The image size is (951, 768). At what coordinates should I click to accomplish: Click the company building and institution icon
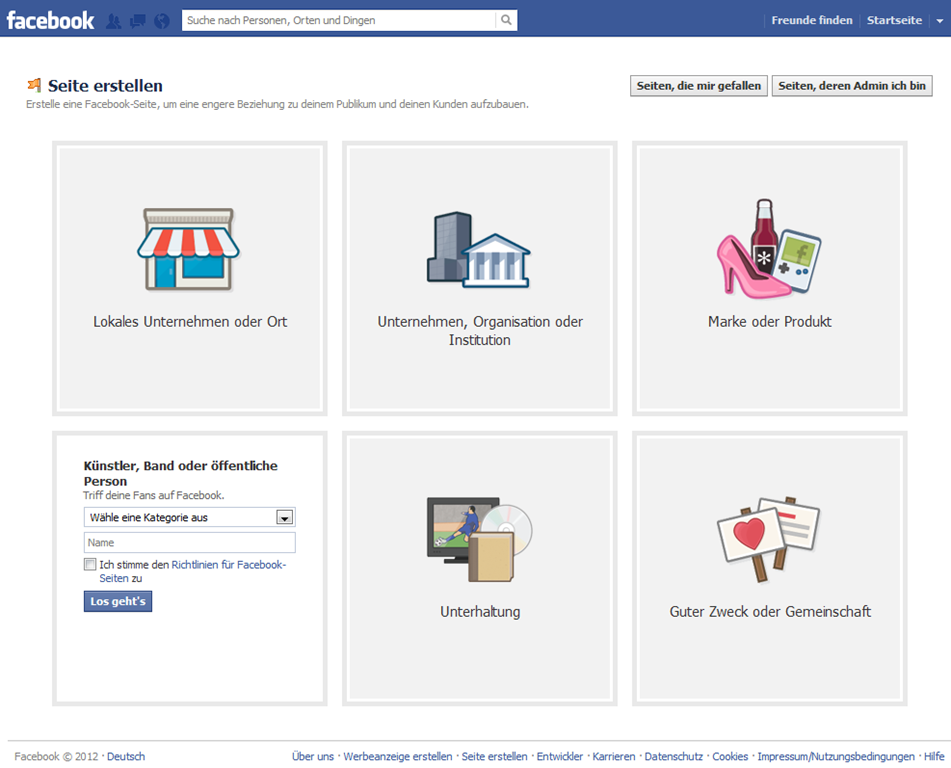[x=479, y=249]
